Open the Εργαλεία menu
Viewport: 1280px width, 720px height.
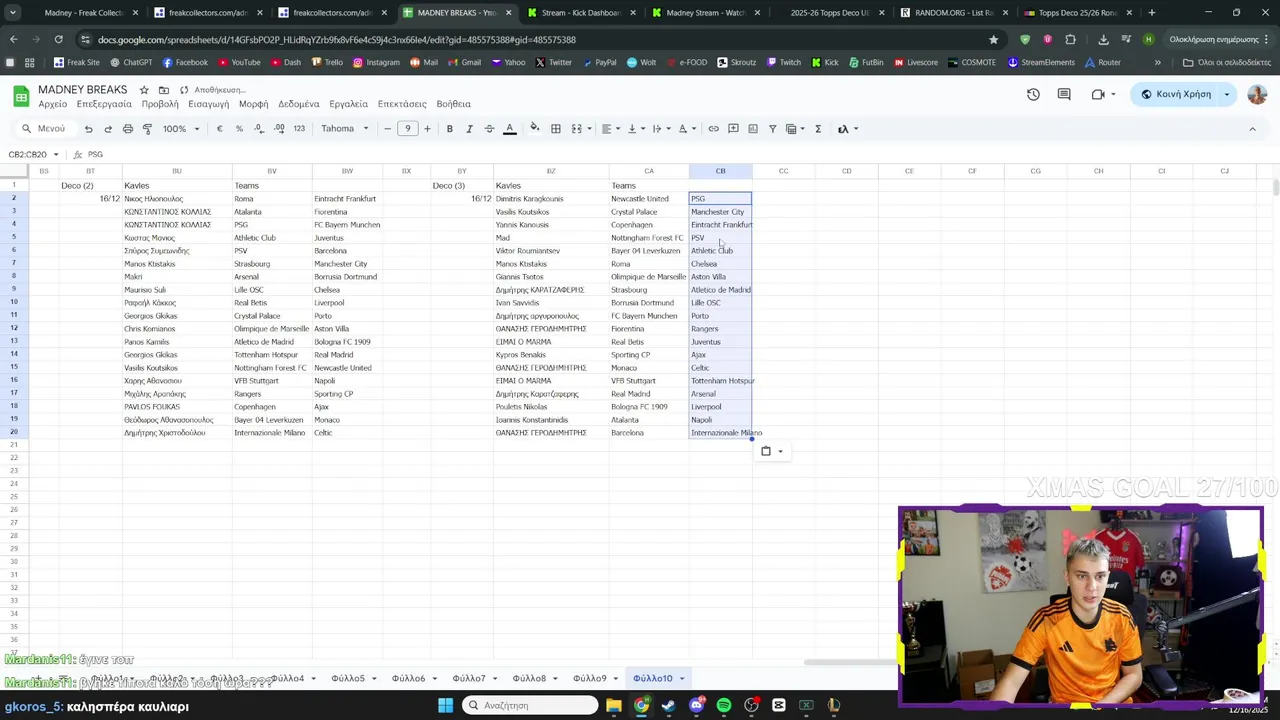(349, 104)
